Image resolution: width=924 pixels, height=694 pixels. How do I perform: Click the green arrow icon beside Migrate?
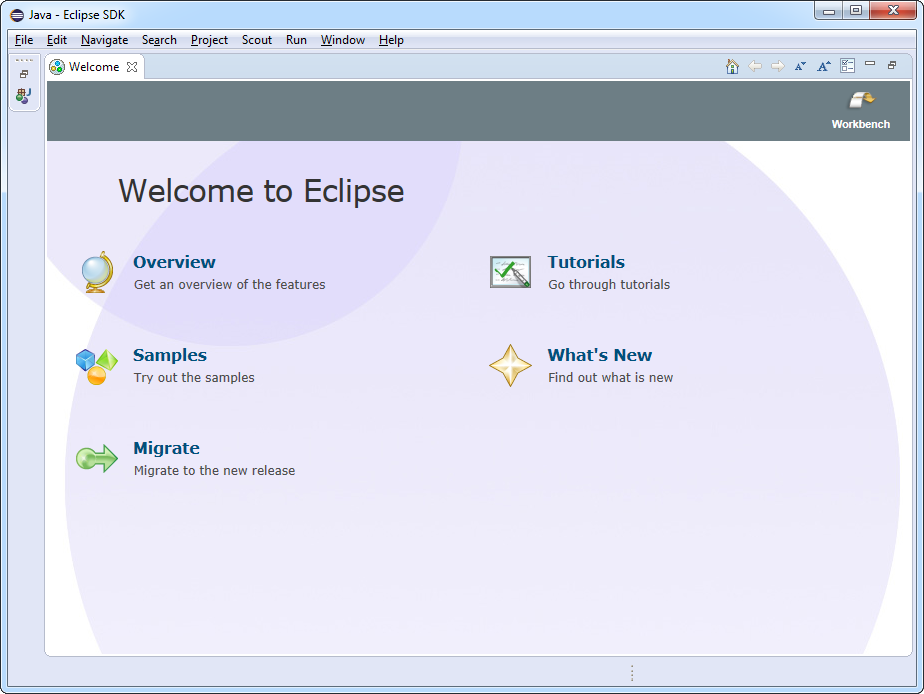[97, 458]
